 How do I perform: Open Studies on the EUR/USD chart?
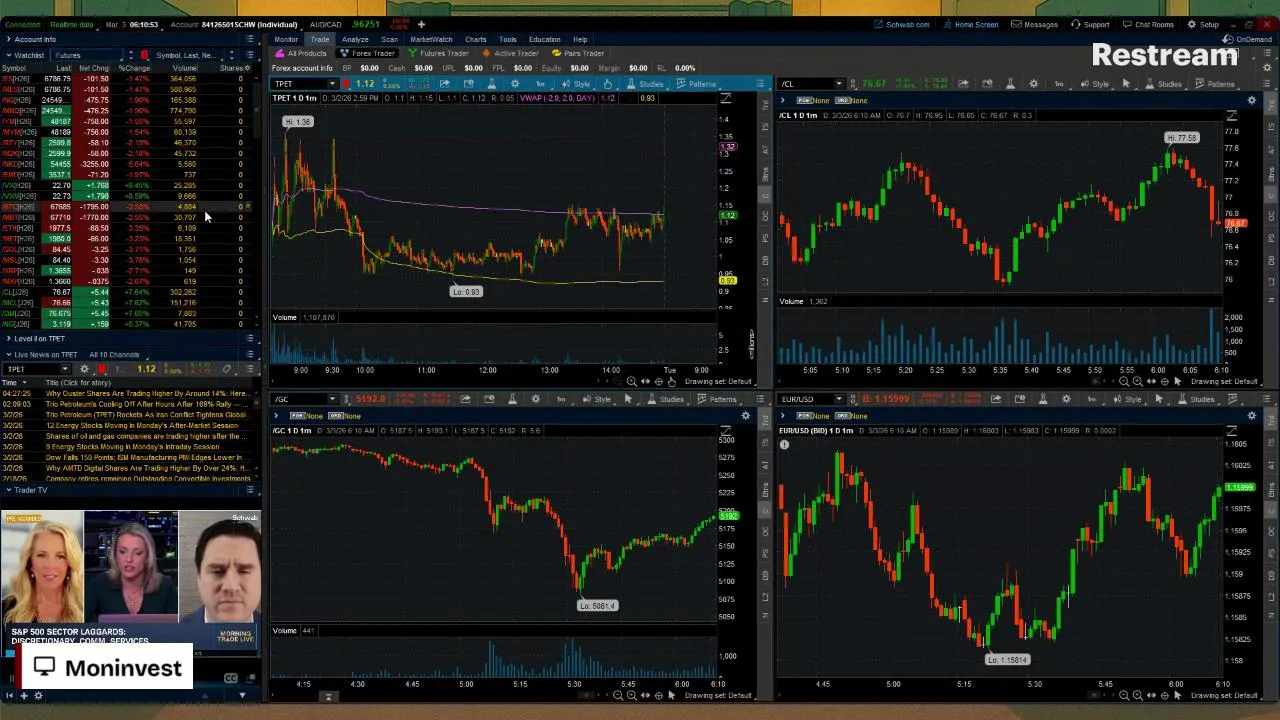click(x=1196, y=399)
